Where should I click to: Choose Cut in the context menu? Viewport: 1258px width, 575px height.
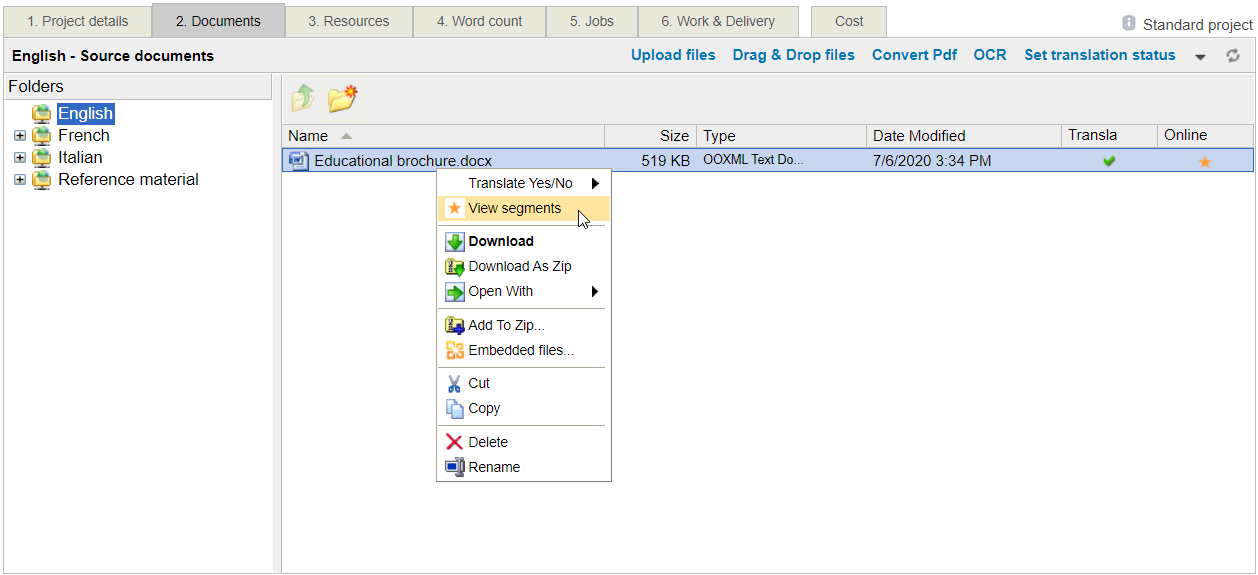(x=479, y=383)
